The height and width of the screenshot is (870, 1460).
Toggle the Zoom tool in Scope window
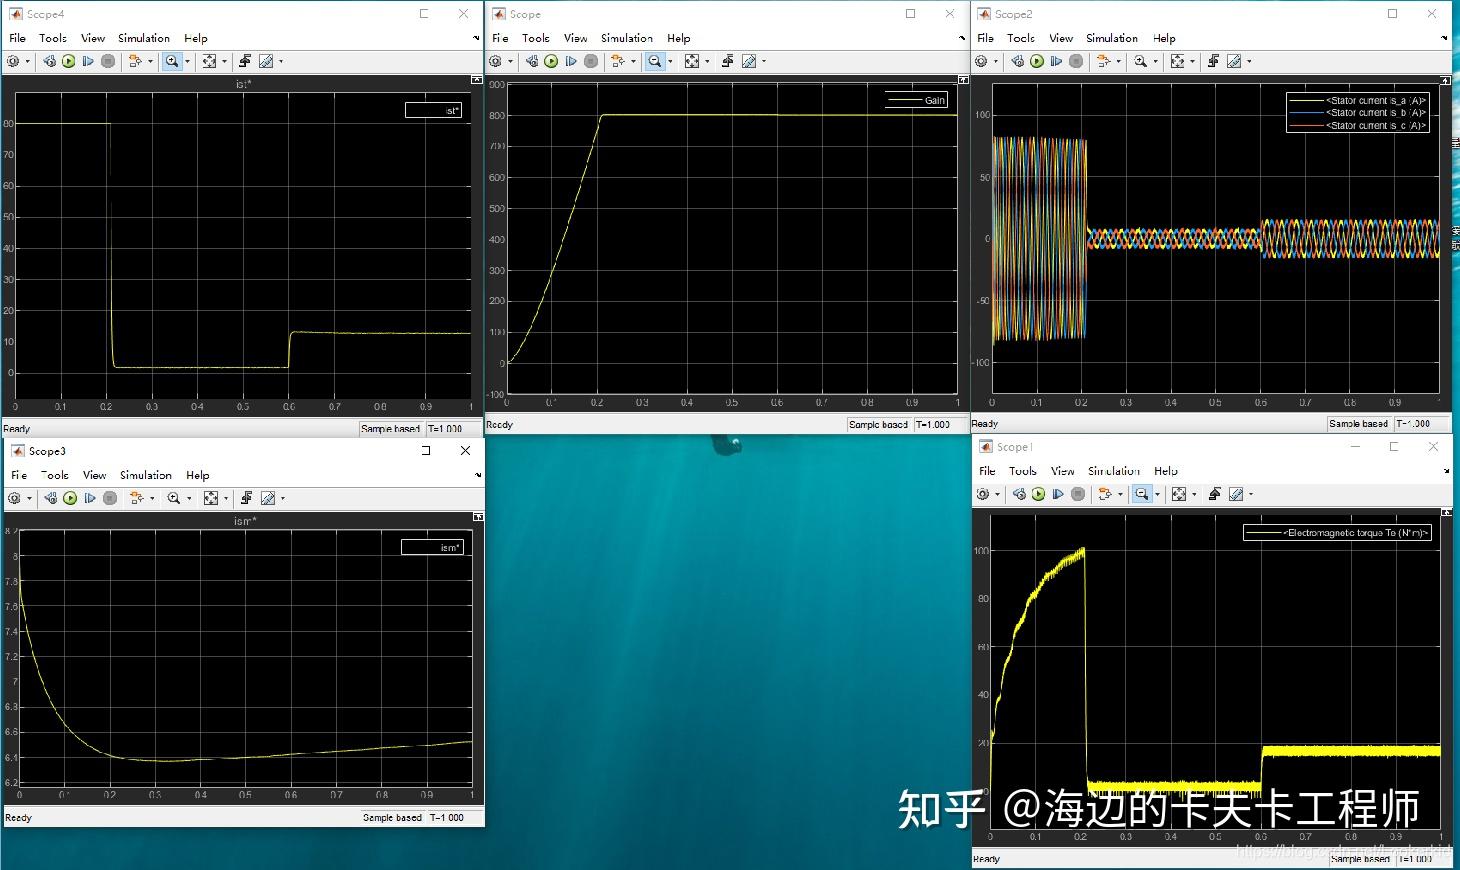[x=654, y=61]
